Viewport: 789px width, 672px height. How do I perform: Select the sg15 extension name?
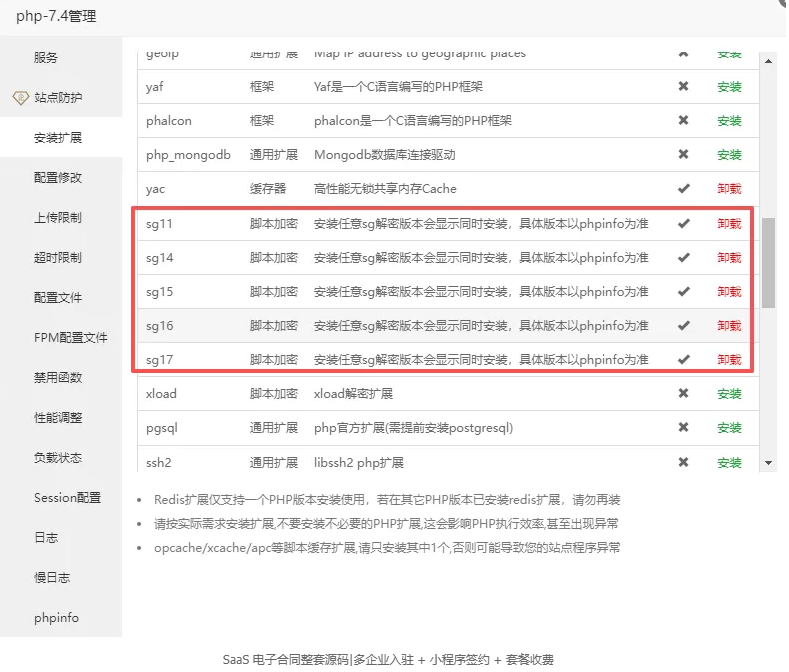(160, 291)
